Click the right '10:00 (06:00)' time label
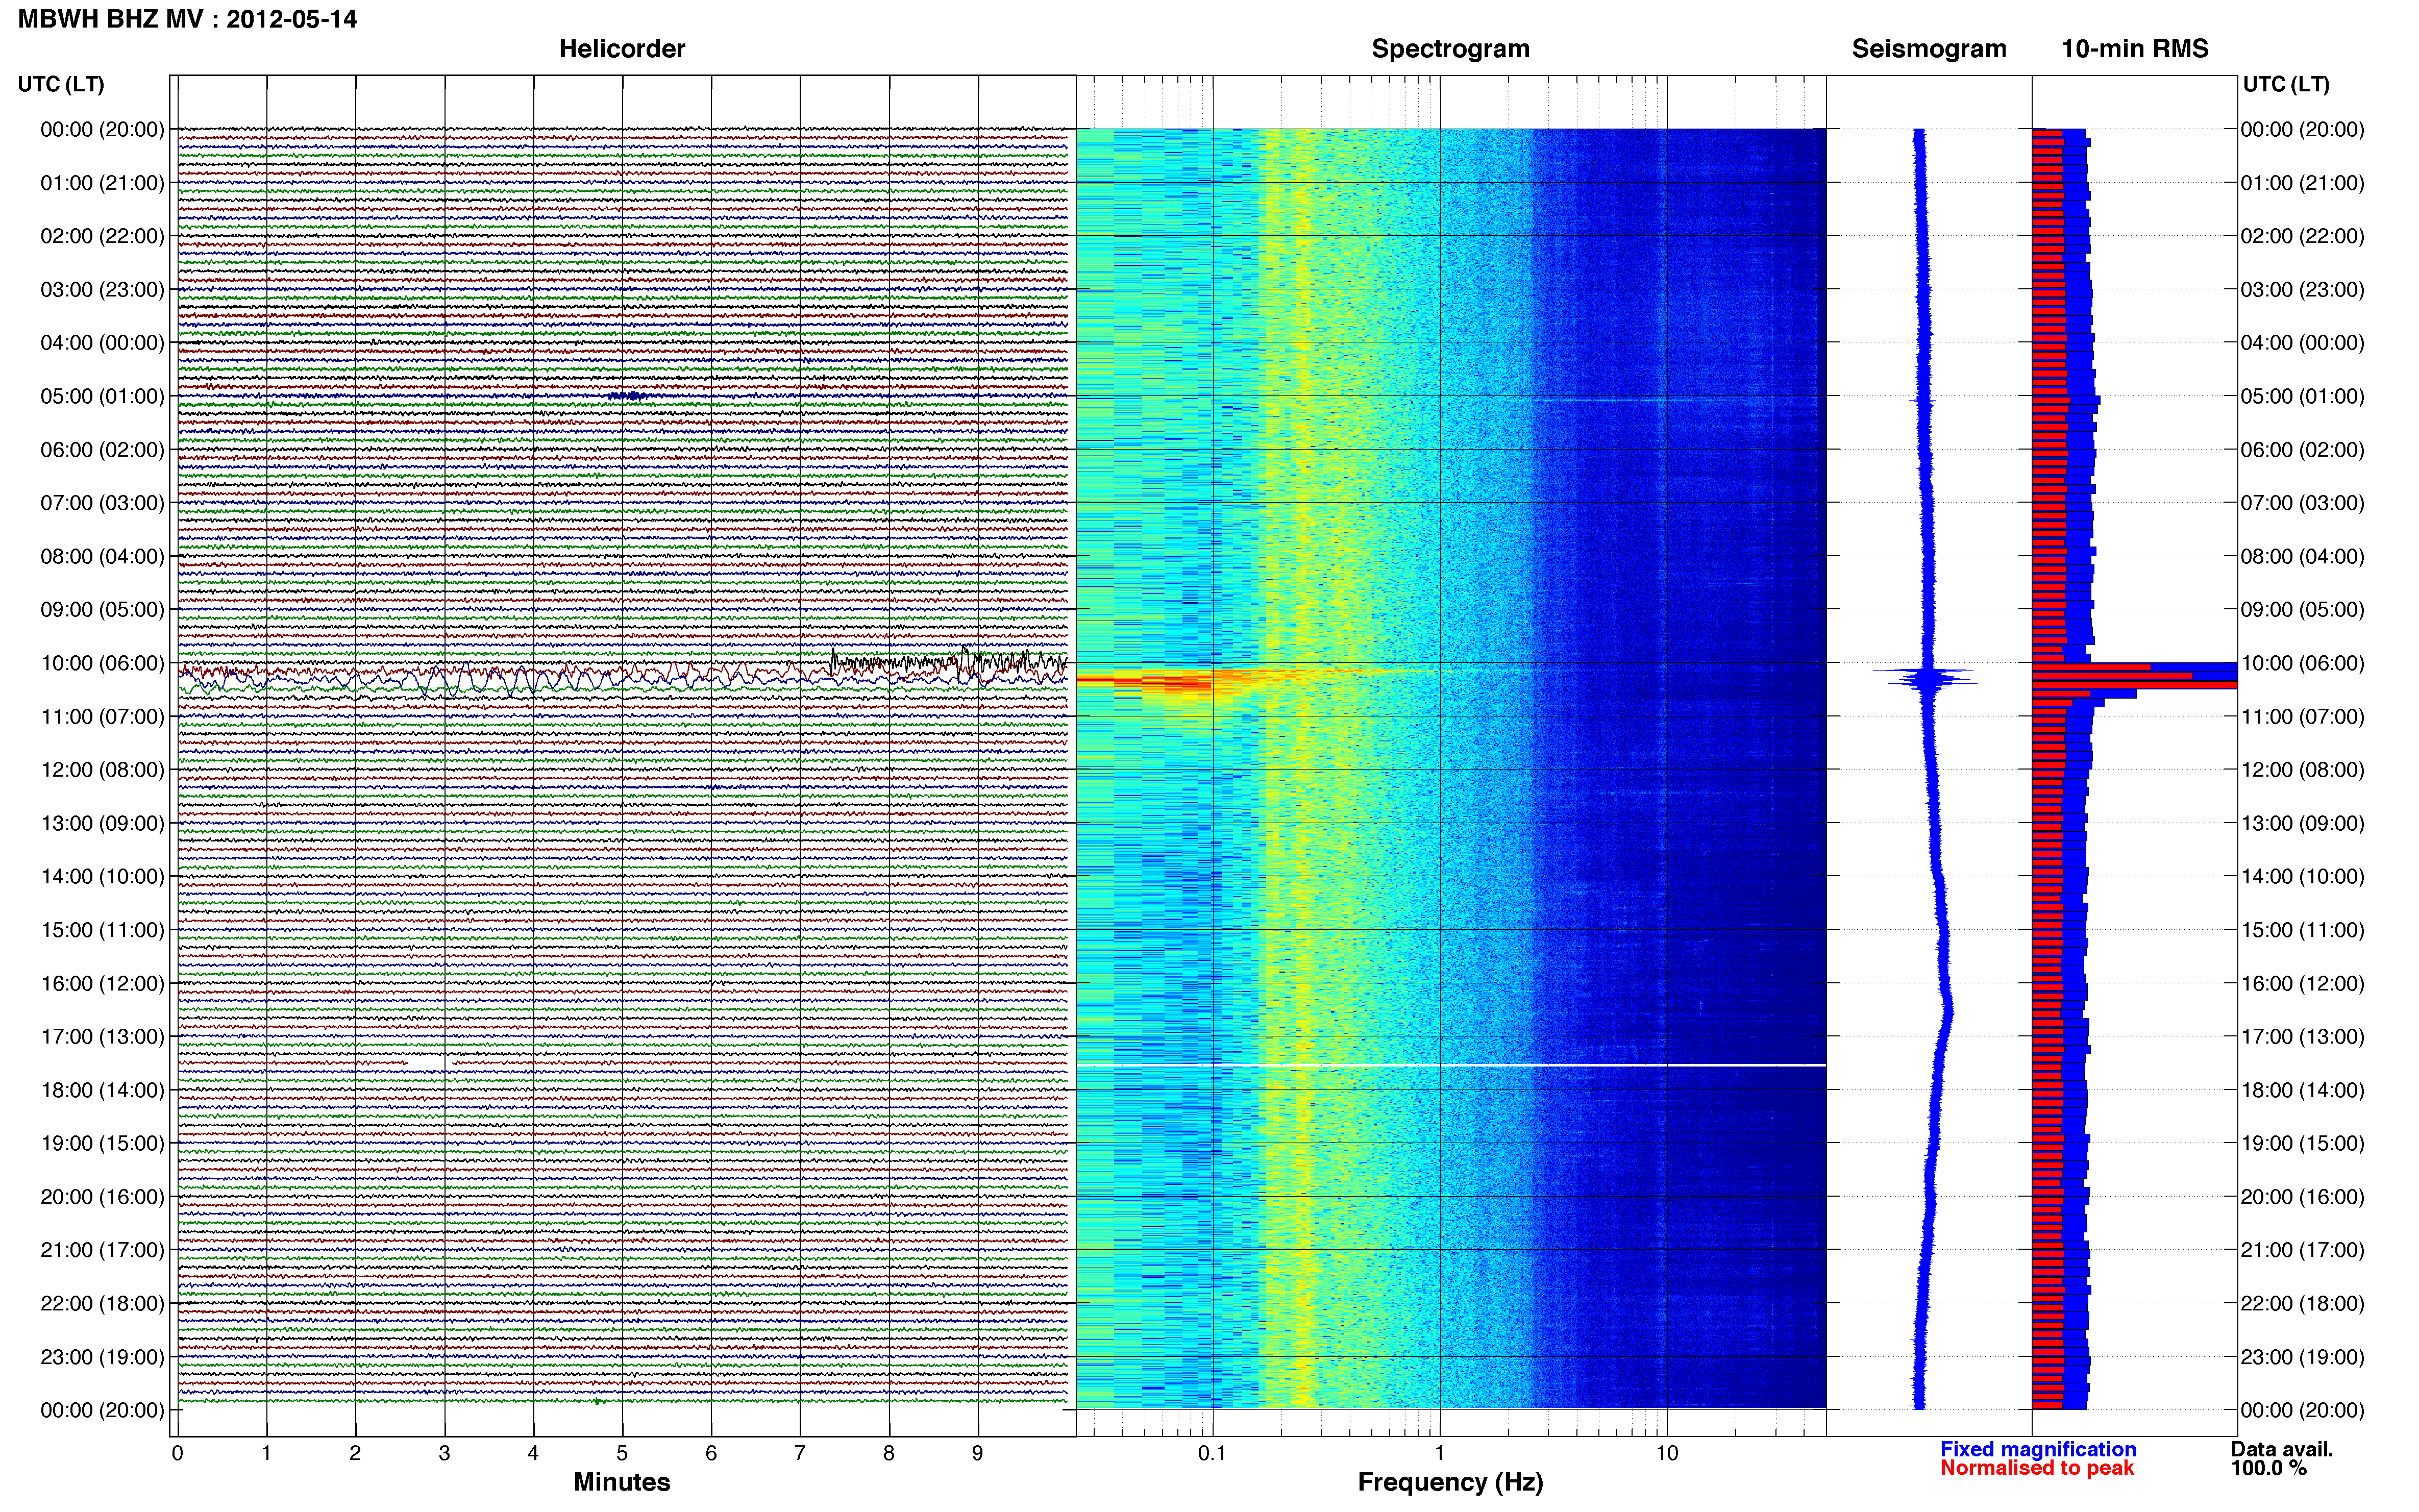Screen dimensions: 2419x1512 point(2302,663)
